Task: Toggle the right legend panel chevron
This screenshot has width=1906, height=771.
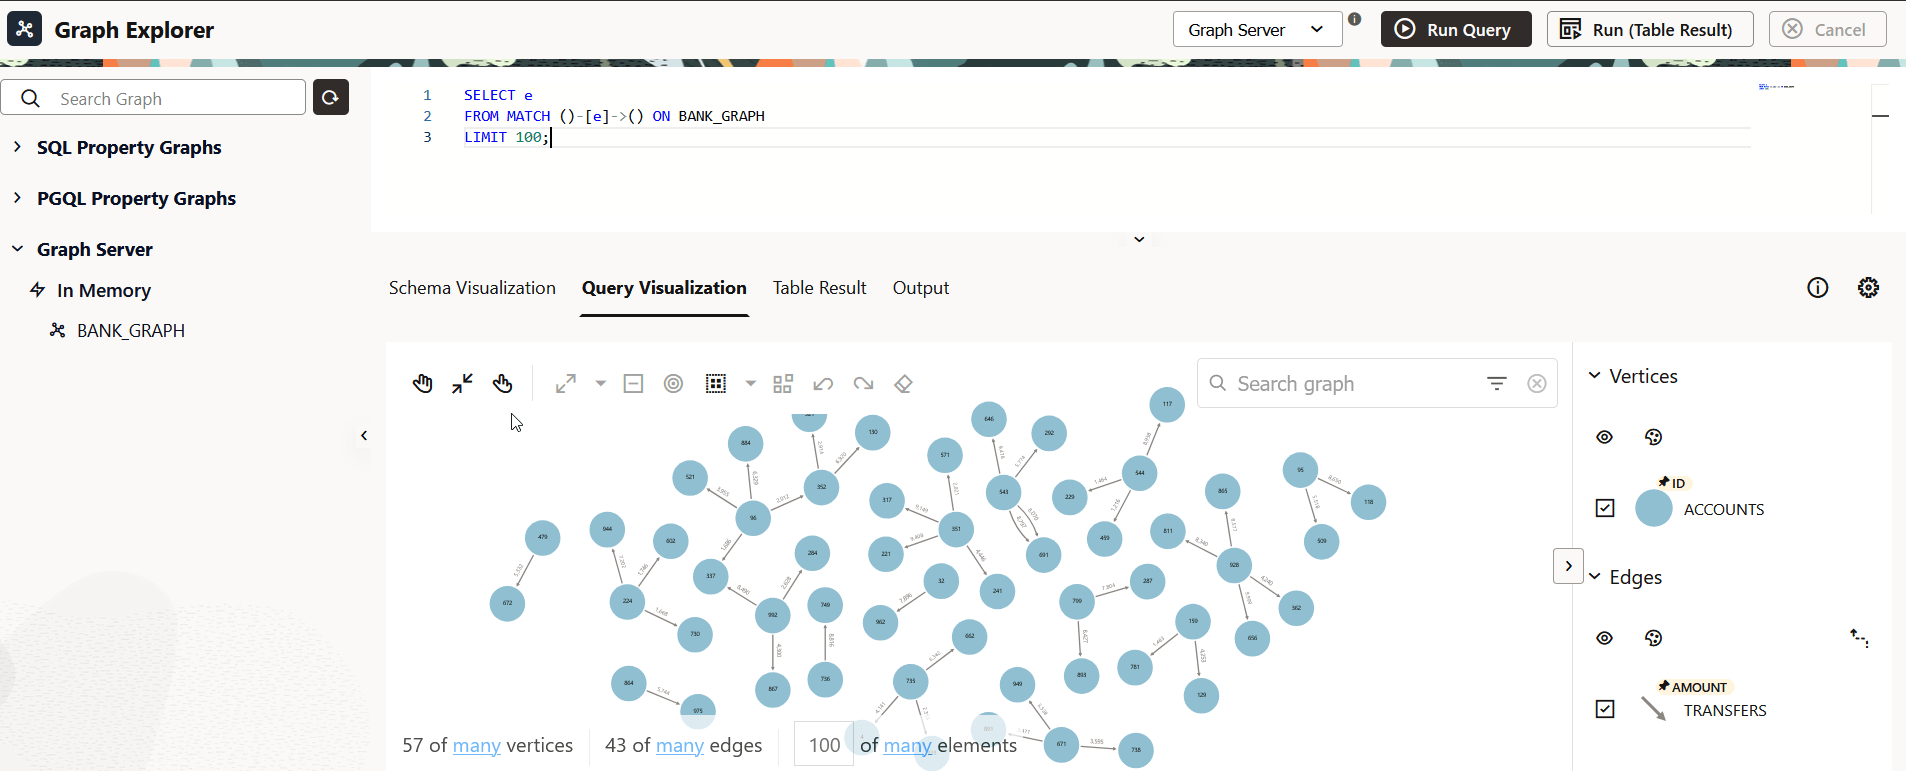Action: pyautogui.click(x=1568, y=566)
